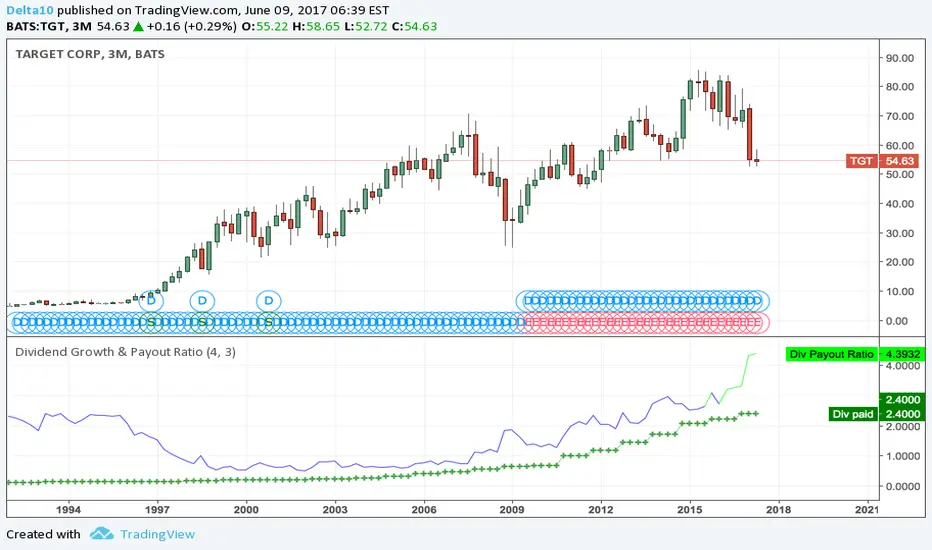Viewport: 932px width, 550px height.
Task: Click the 4.3932 payout ratio value label
Action: click(902, 354)
